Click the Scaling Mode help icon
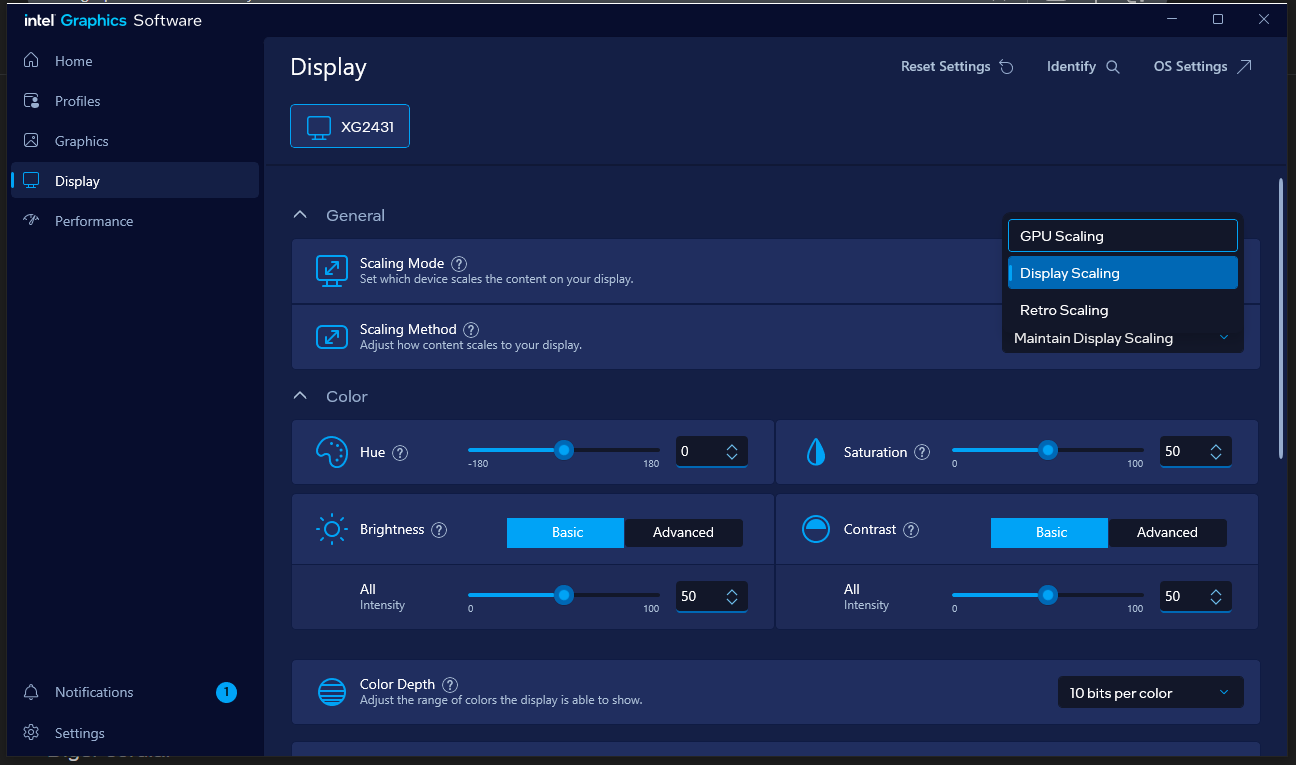The height and width of the screenshot is (765, 1296). [459, 264]
